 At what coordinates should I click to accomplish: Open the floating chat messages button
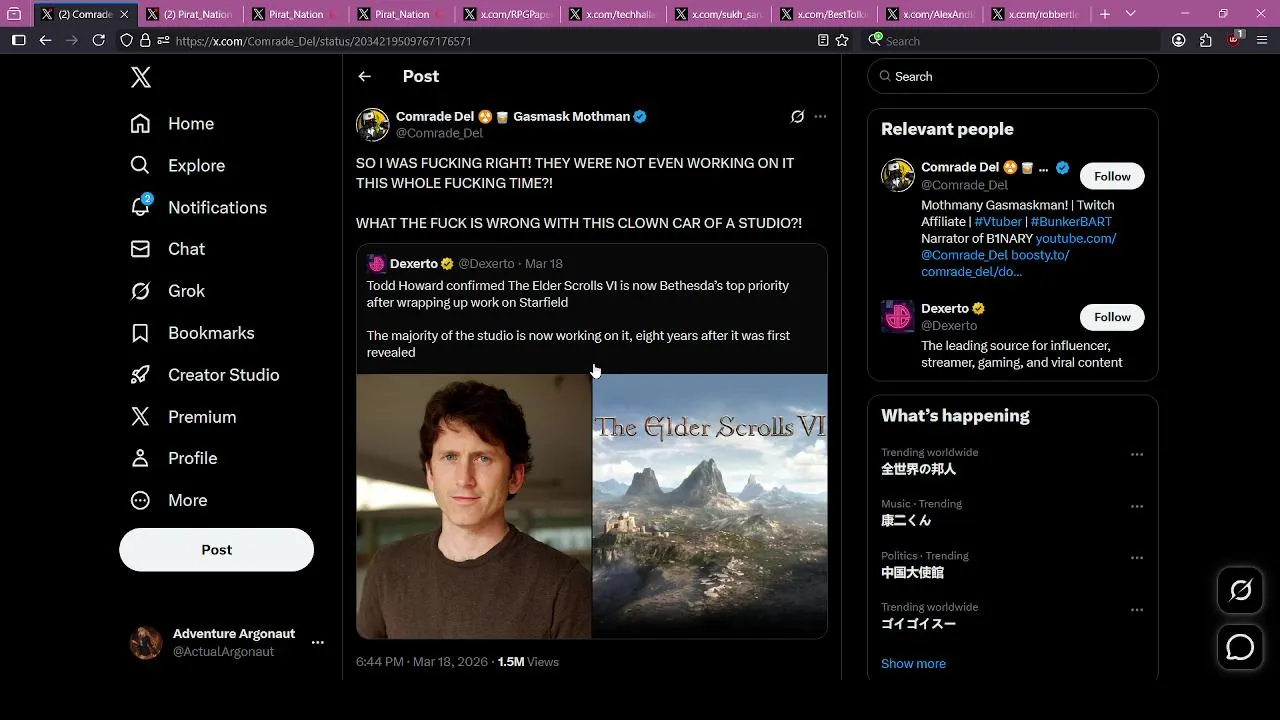click(x=1240, y=647)
